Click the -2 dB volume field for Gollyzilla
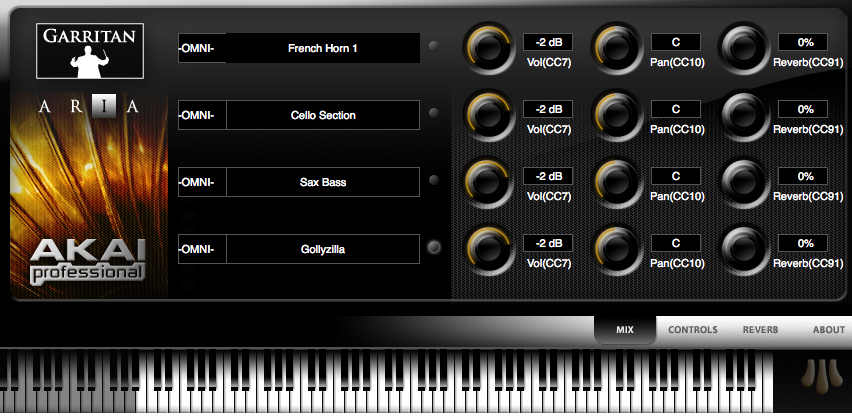The image size is (852, 416). pos(548,243)
